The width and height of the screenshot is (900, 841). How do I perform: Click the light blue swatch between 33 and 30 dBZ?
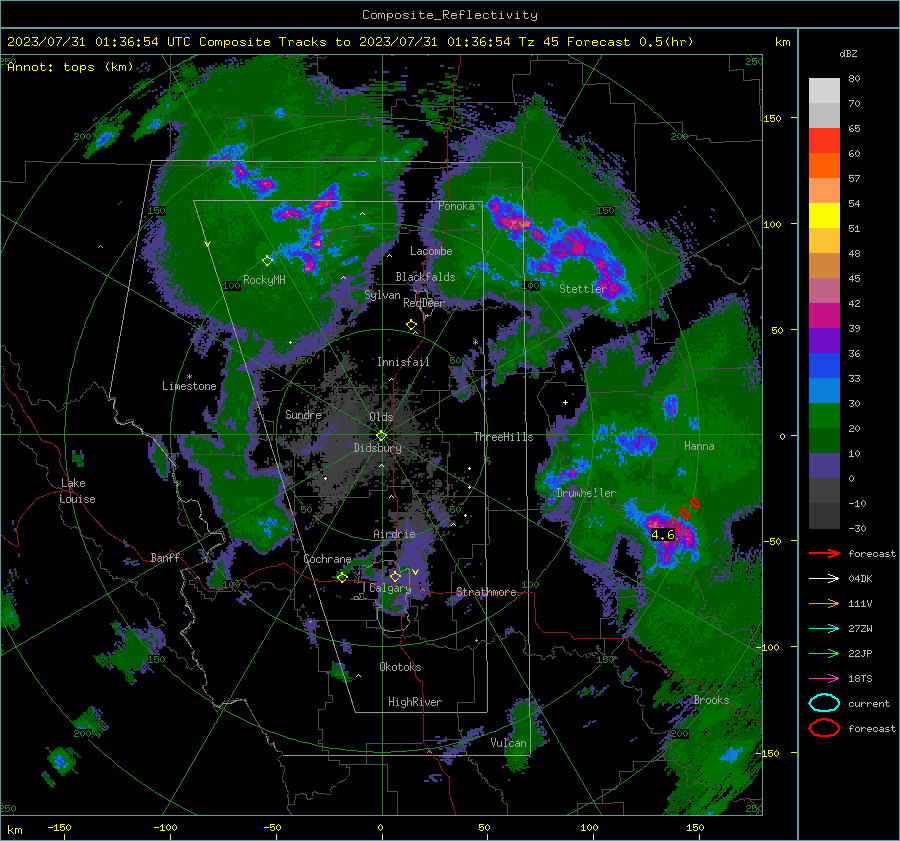pyautogui.click(x=824, y=391)
